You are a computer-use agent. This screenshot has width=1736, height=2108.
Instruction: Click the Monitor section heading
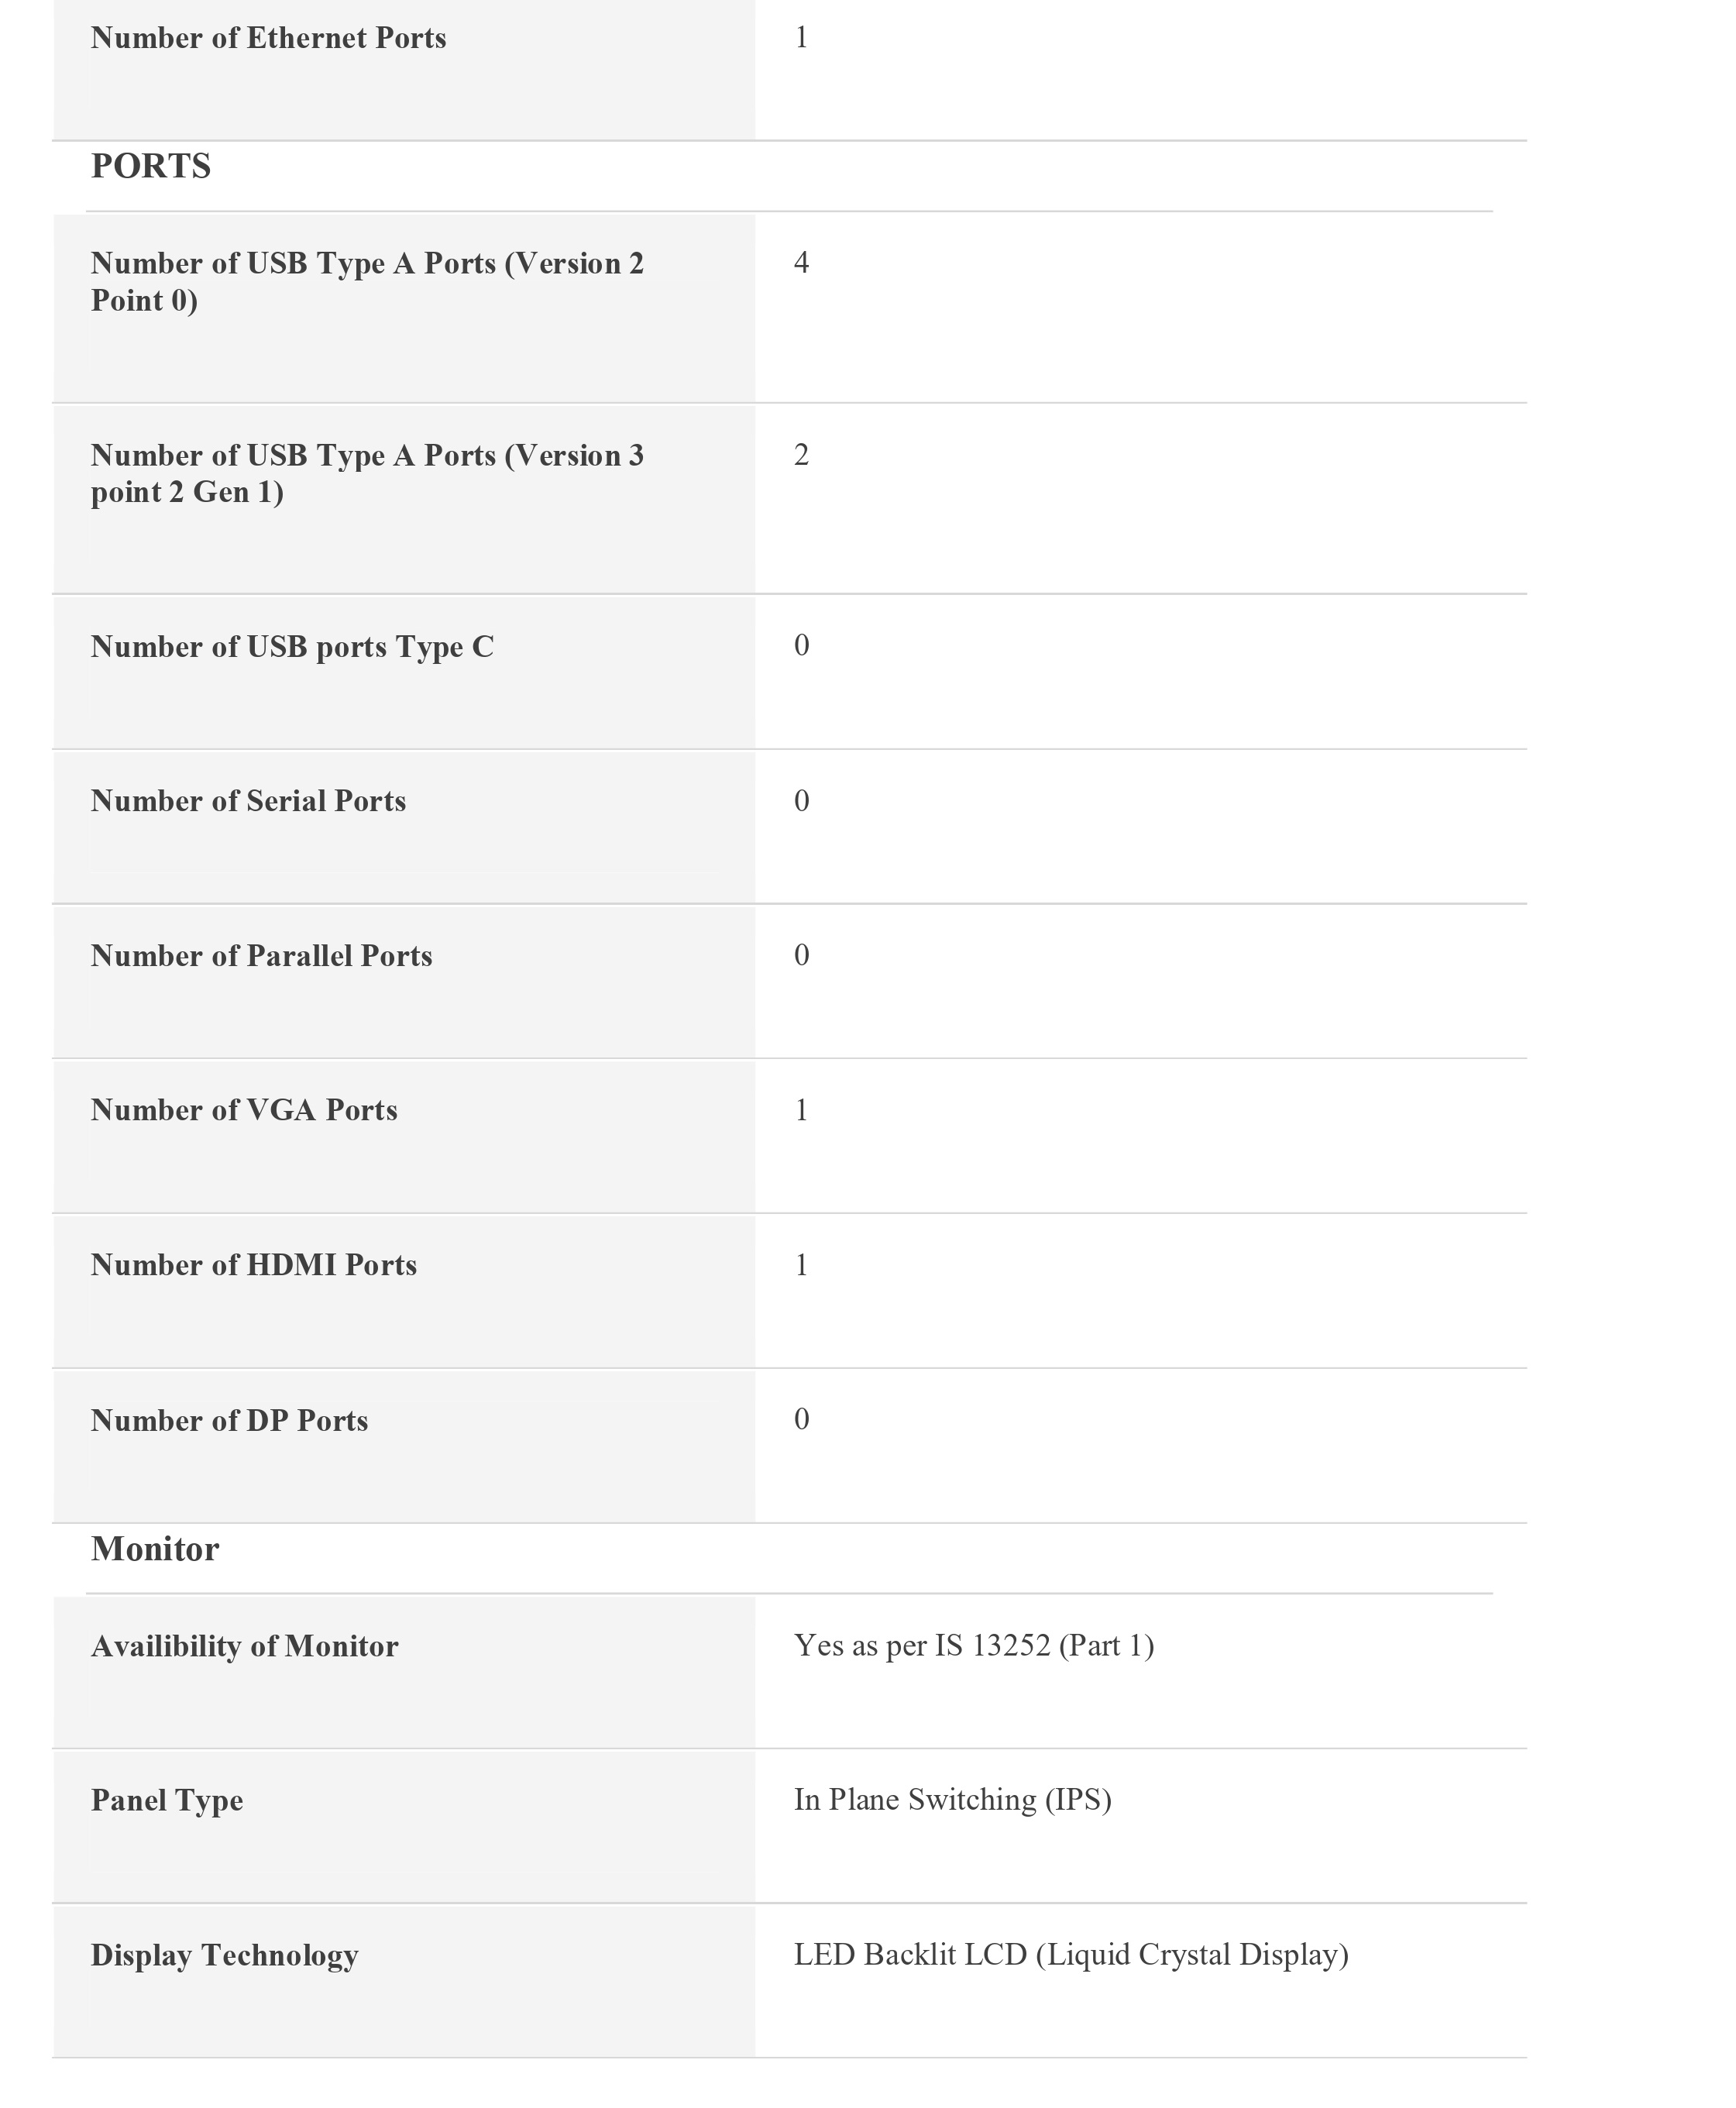tap(155, 1549)
